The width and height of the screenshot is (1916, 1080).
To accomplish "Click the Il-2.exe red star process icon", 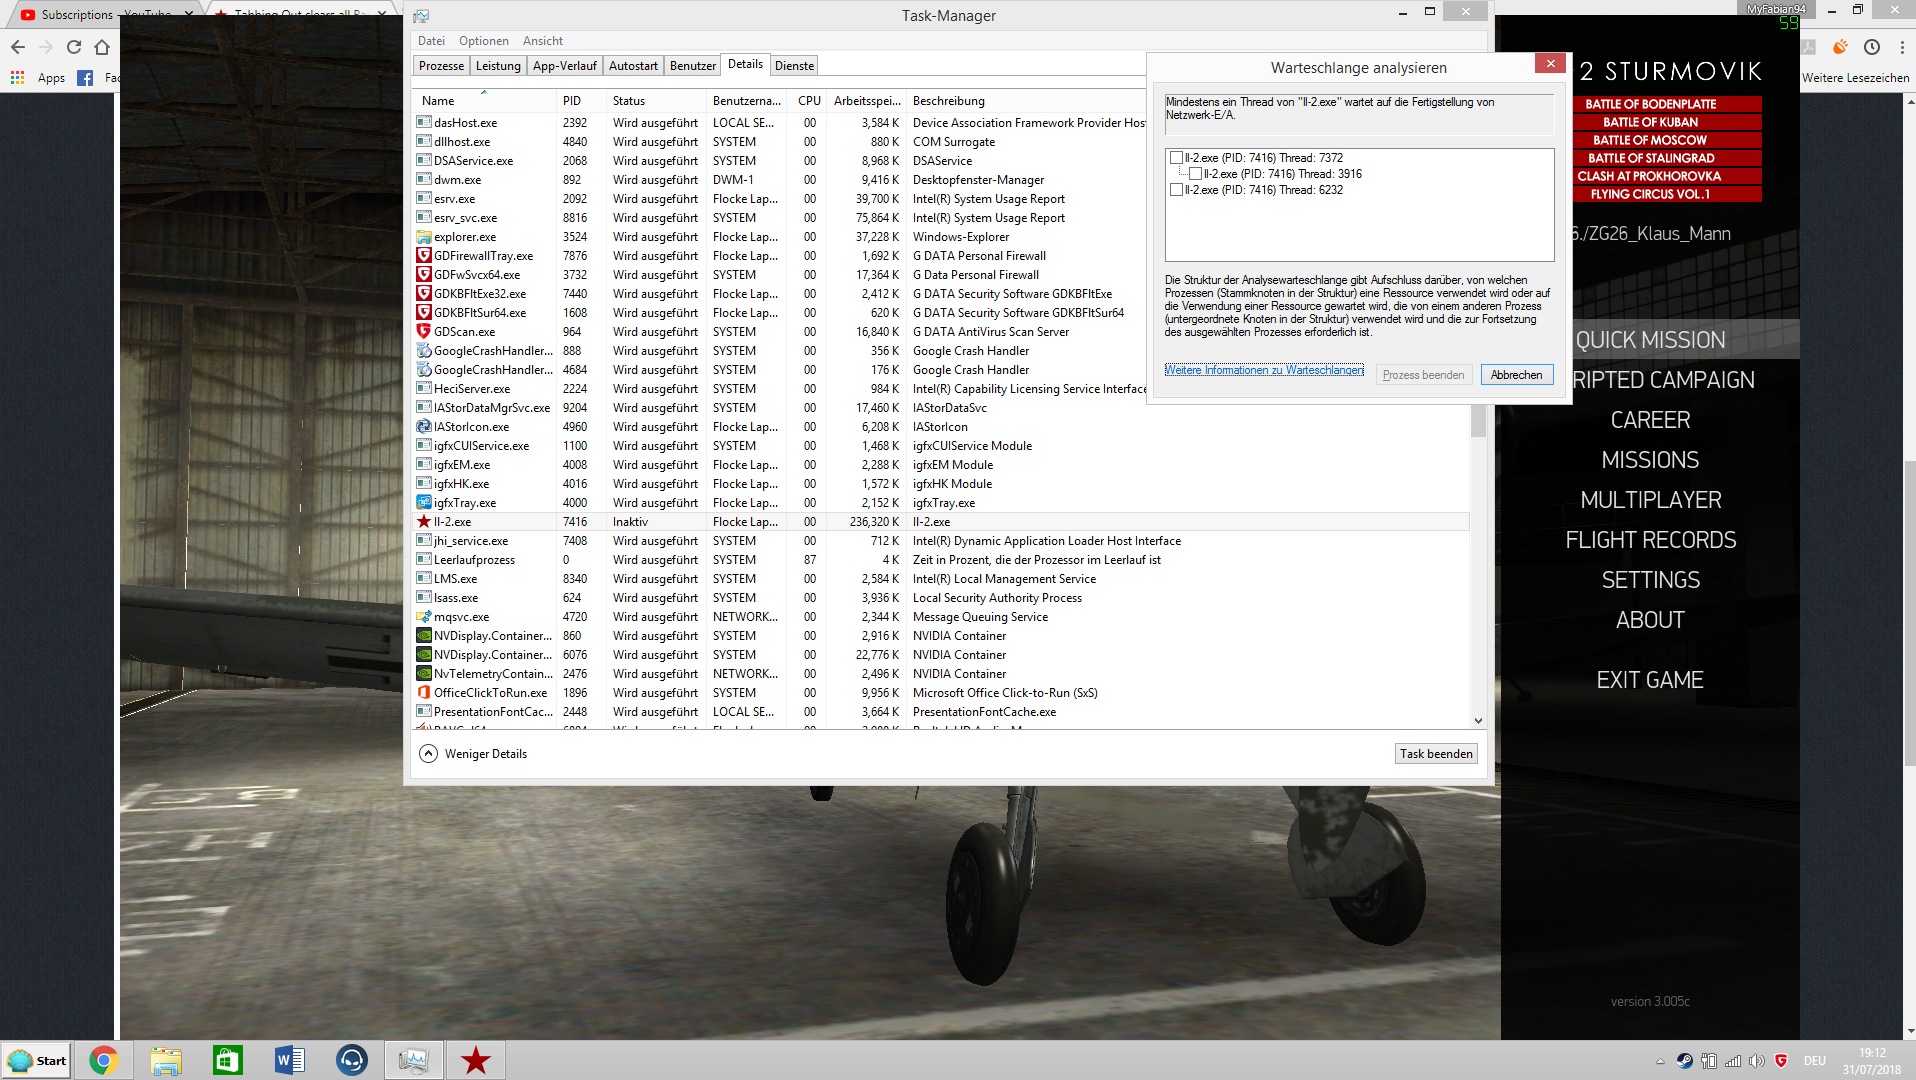I will [x=424, y=522].
